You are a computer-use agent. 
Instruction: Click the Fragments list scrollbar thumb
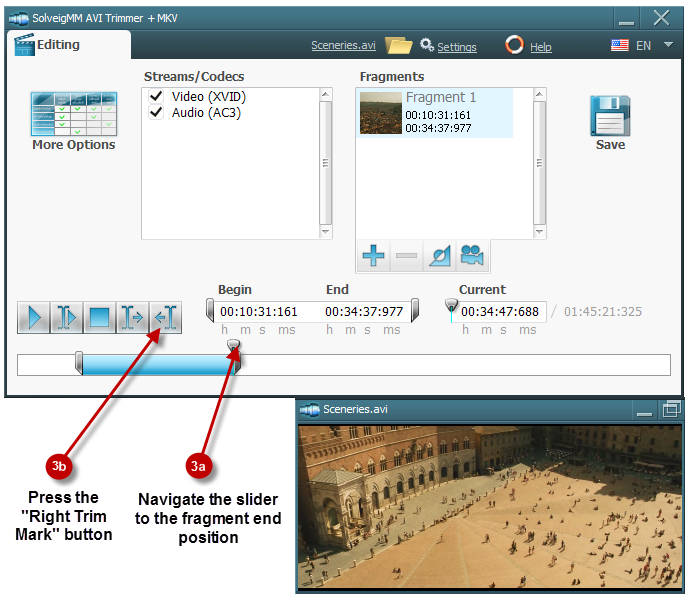[x=539, y=163]
